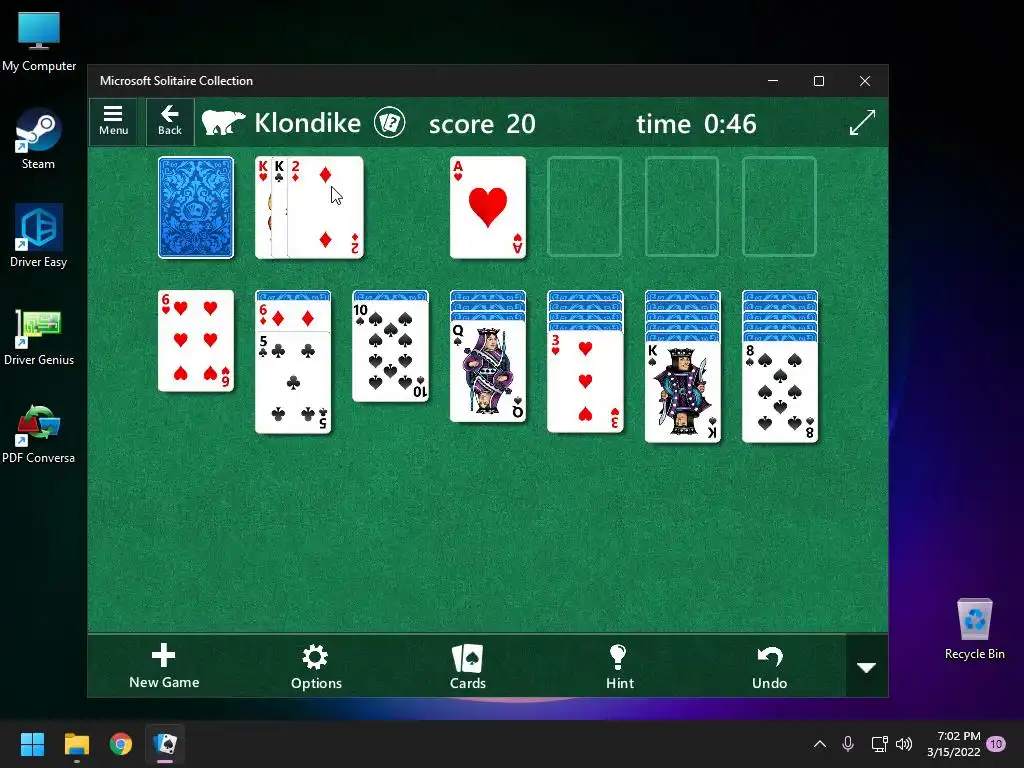The width and height of the screenshot is (1024, 768).
Task: Draw from the blue stock pile
Action: [196, 208]
